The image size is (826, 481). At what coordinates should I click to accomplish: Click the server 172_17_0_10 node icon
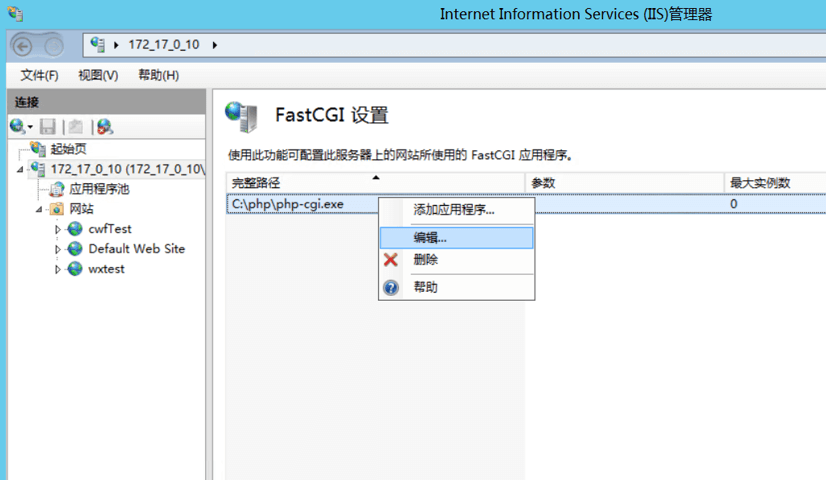point(38,169)
